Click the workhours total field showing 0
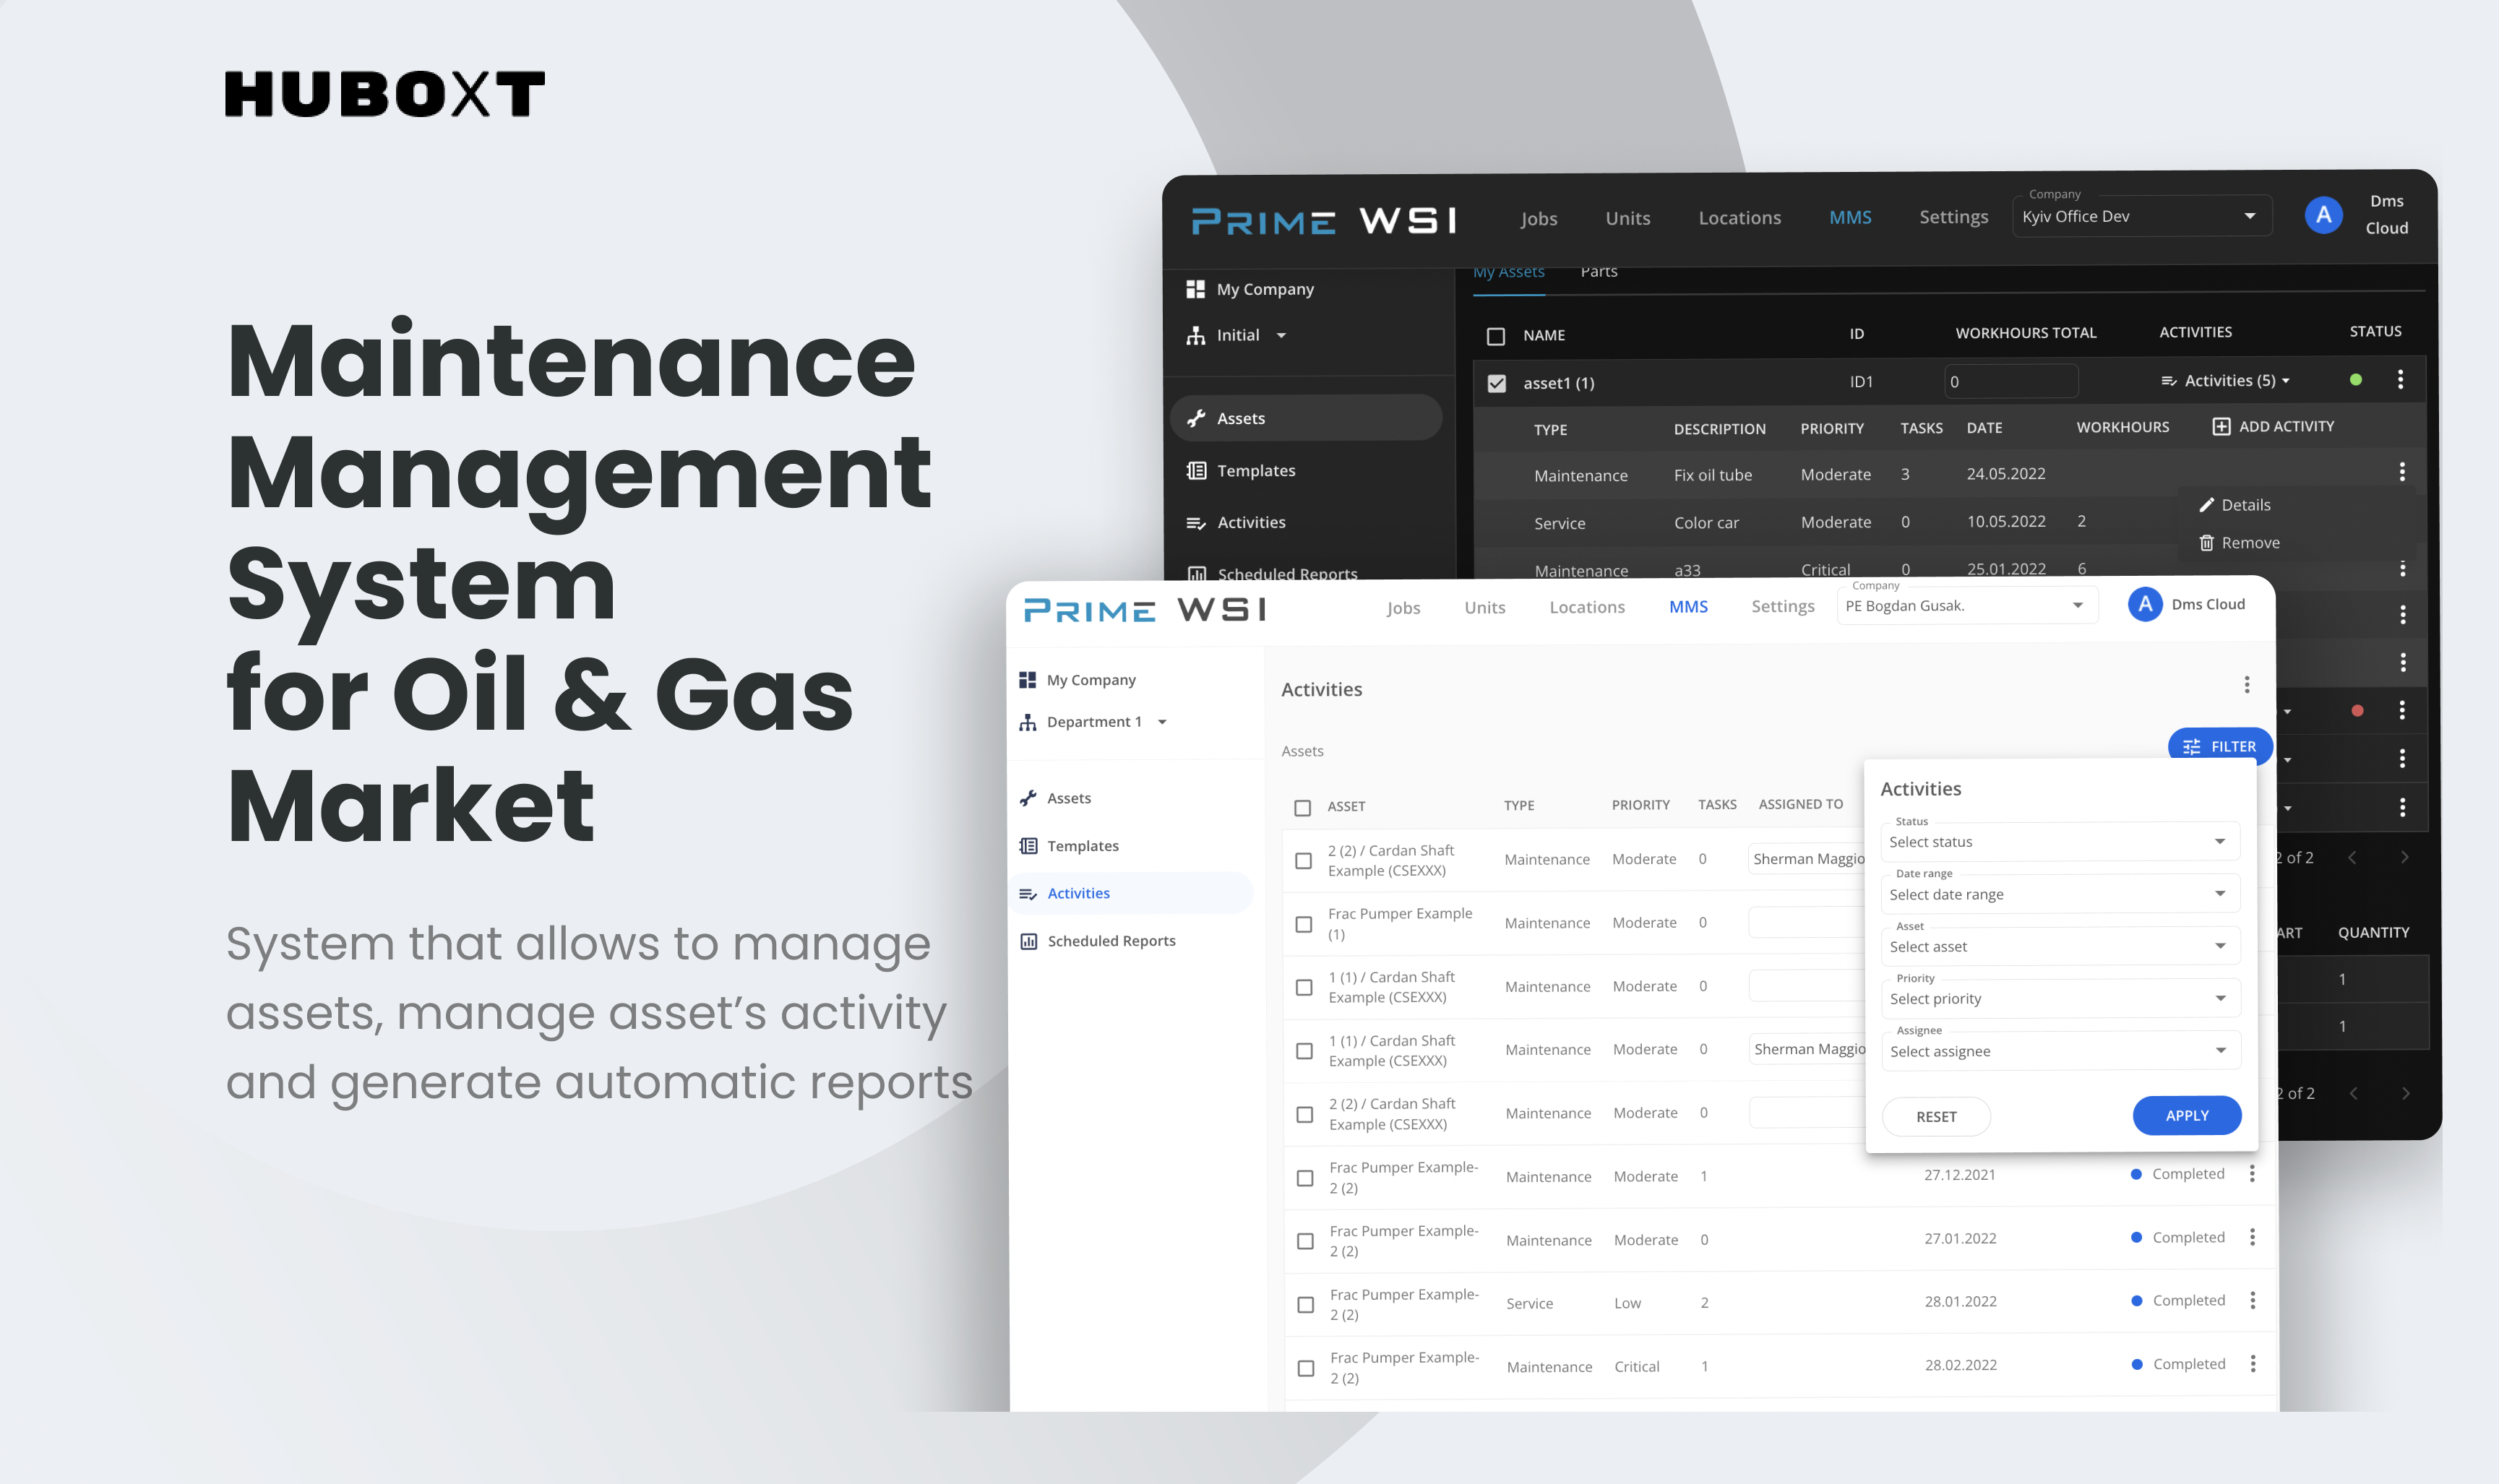Screen dimensions: 2499x1484 point(2010,382)
